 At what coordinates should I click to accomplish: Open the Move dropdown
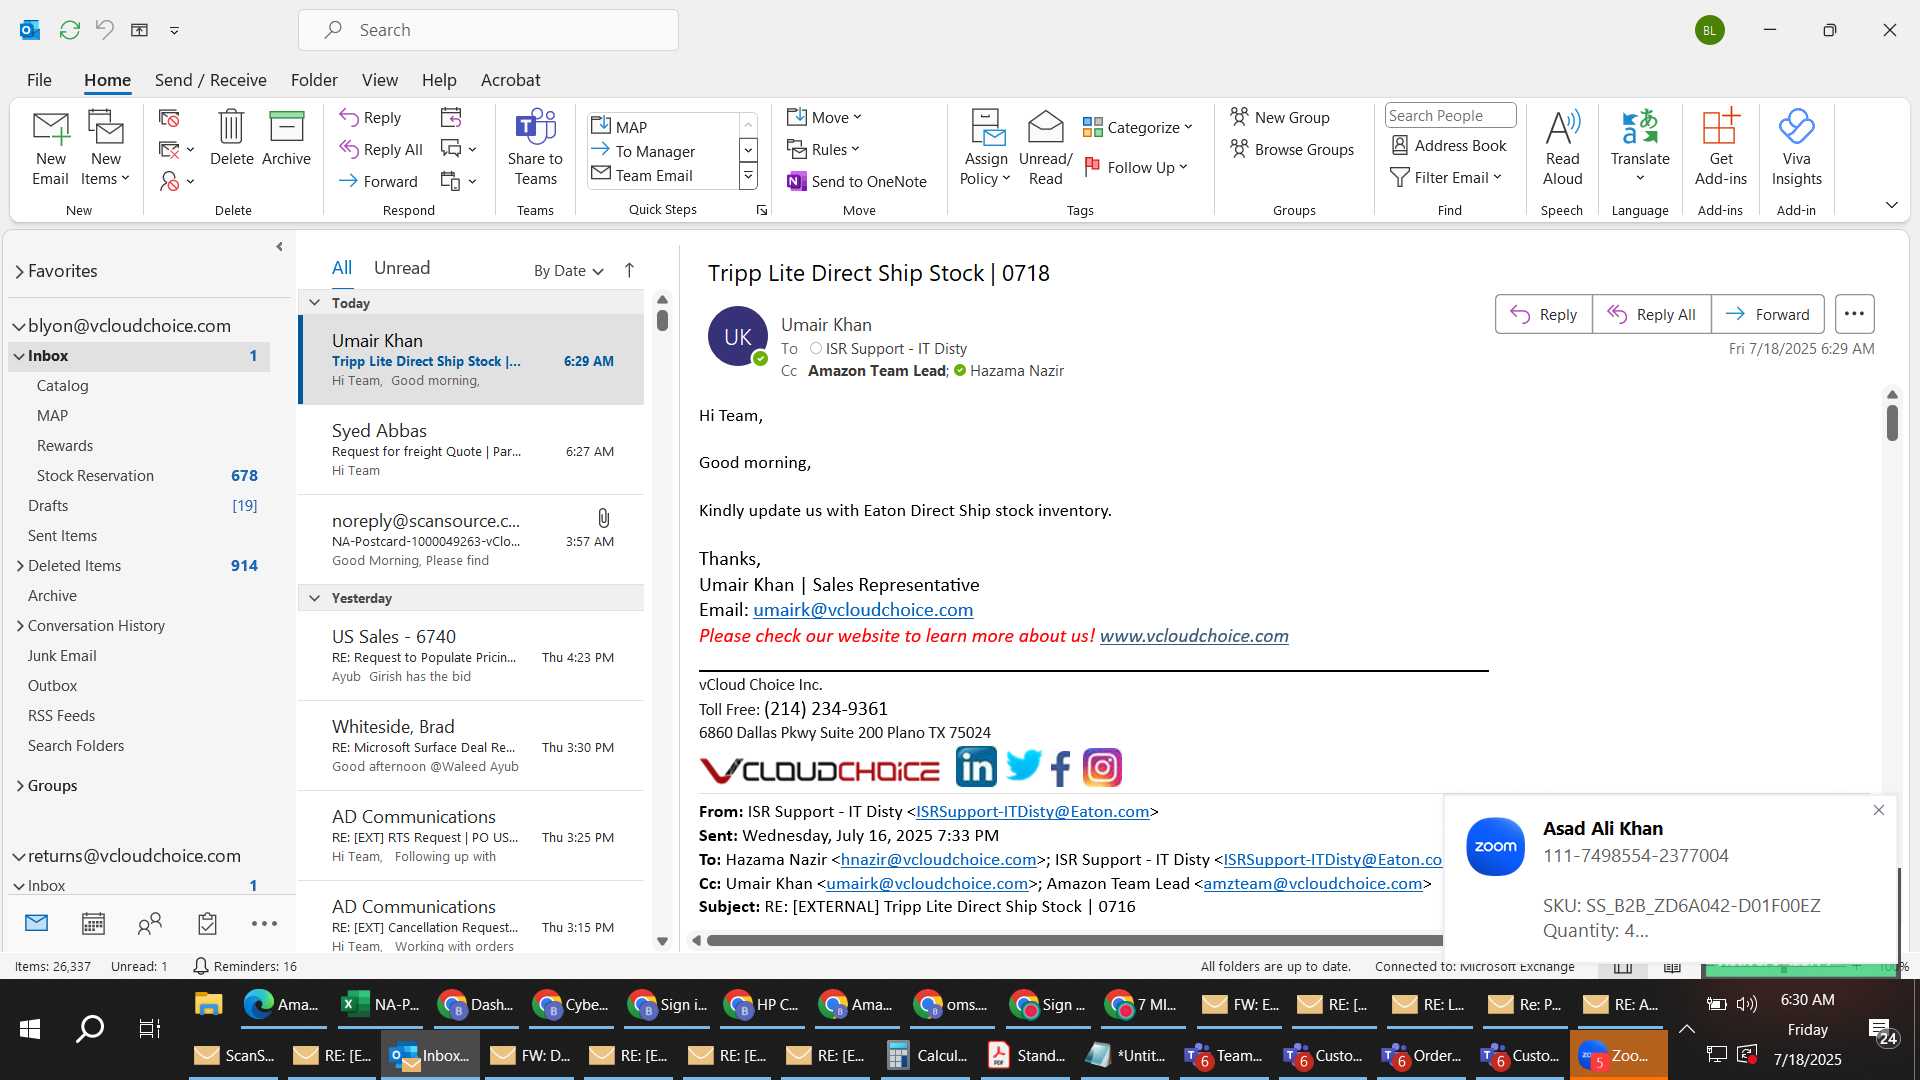click(824, 118)
